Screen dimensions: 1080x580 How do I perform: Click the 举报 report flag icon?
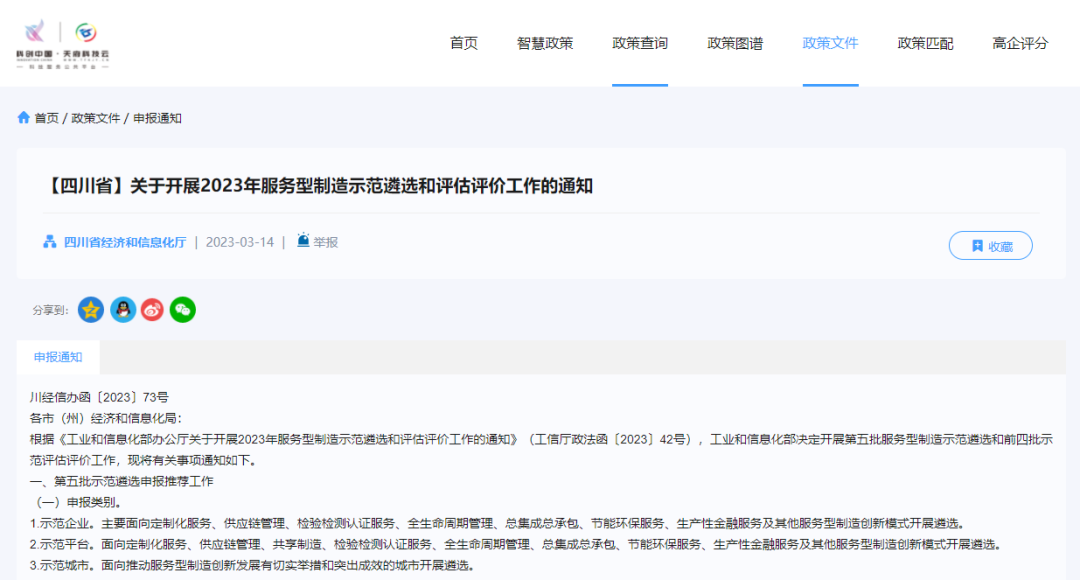pyautogui.click(x=302, y=241)
